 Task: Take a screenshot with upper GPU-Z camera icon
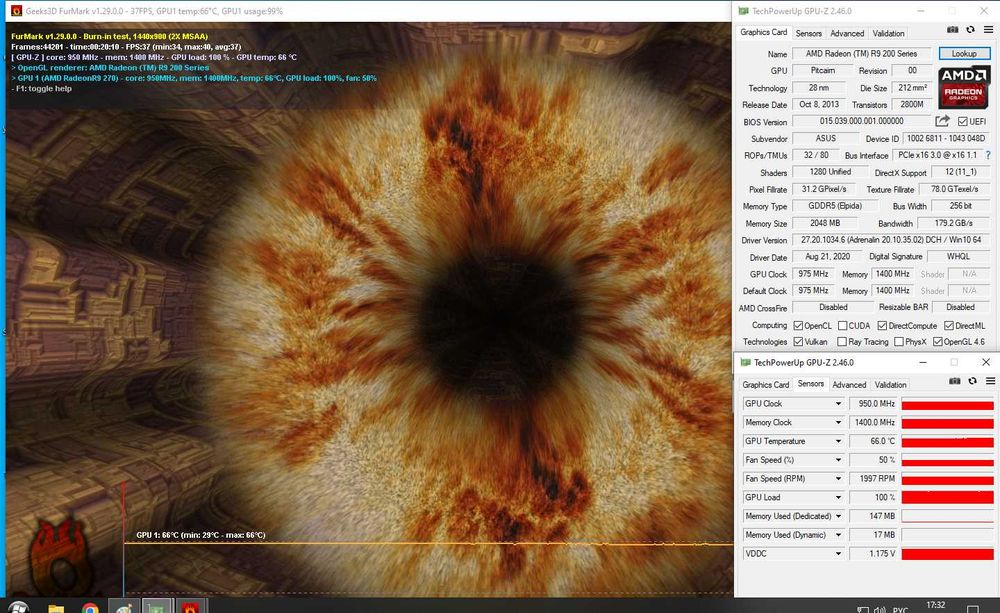click(952, 30)
